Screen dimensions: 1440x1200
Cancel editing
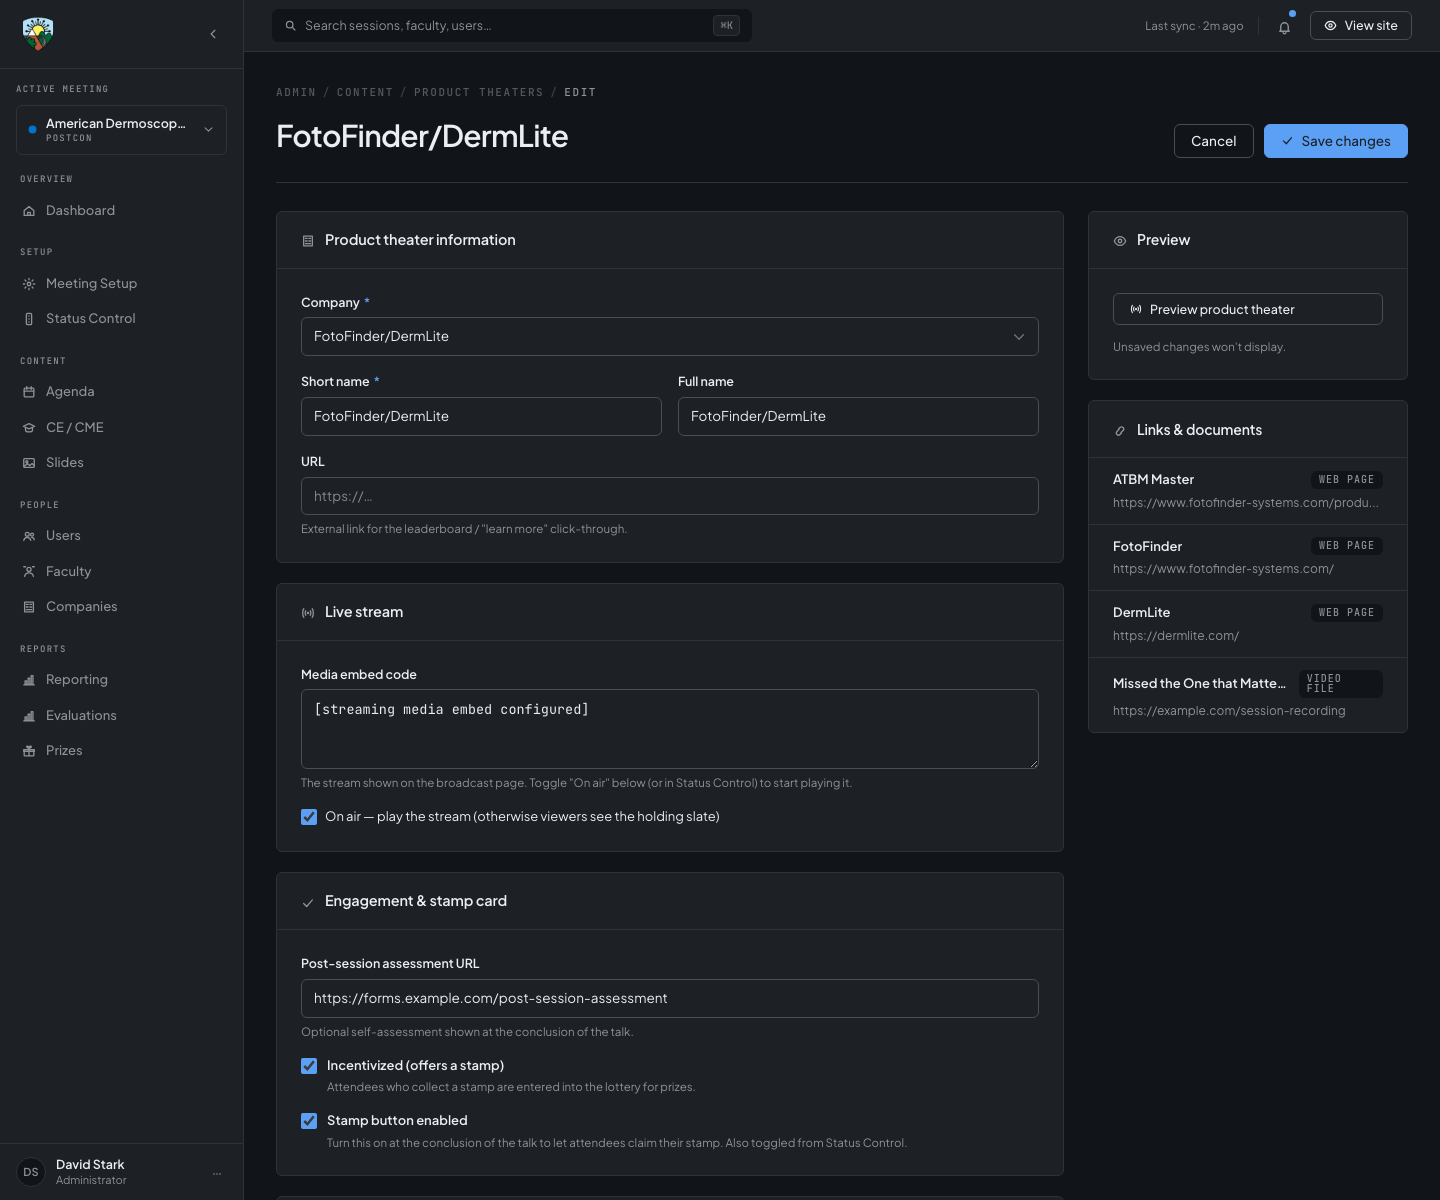tap(1213, 141)
